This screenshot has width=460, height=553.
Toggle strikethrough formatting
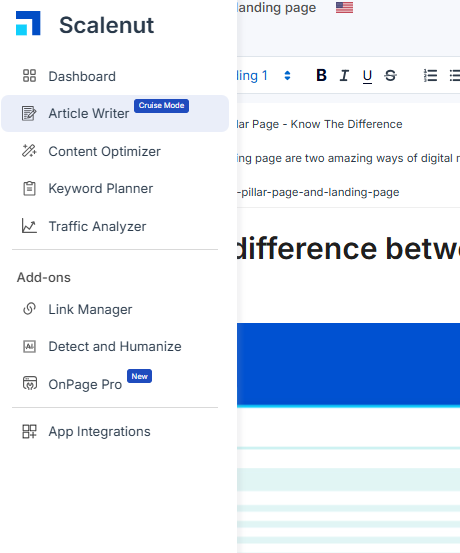pyautogui.click(x=390, y=75)
